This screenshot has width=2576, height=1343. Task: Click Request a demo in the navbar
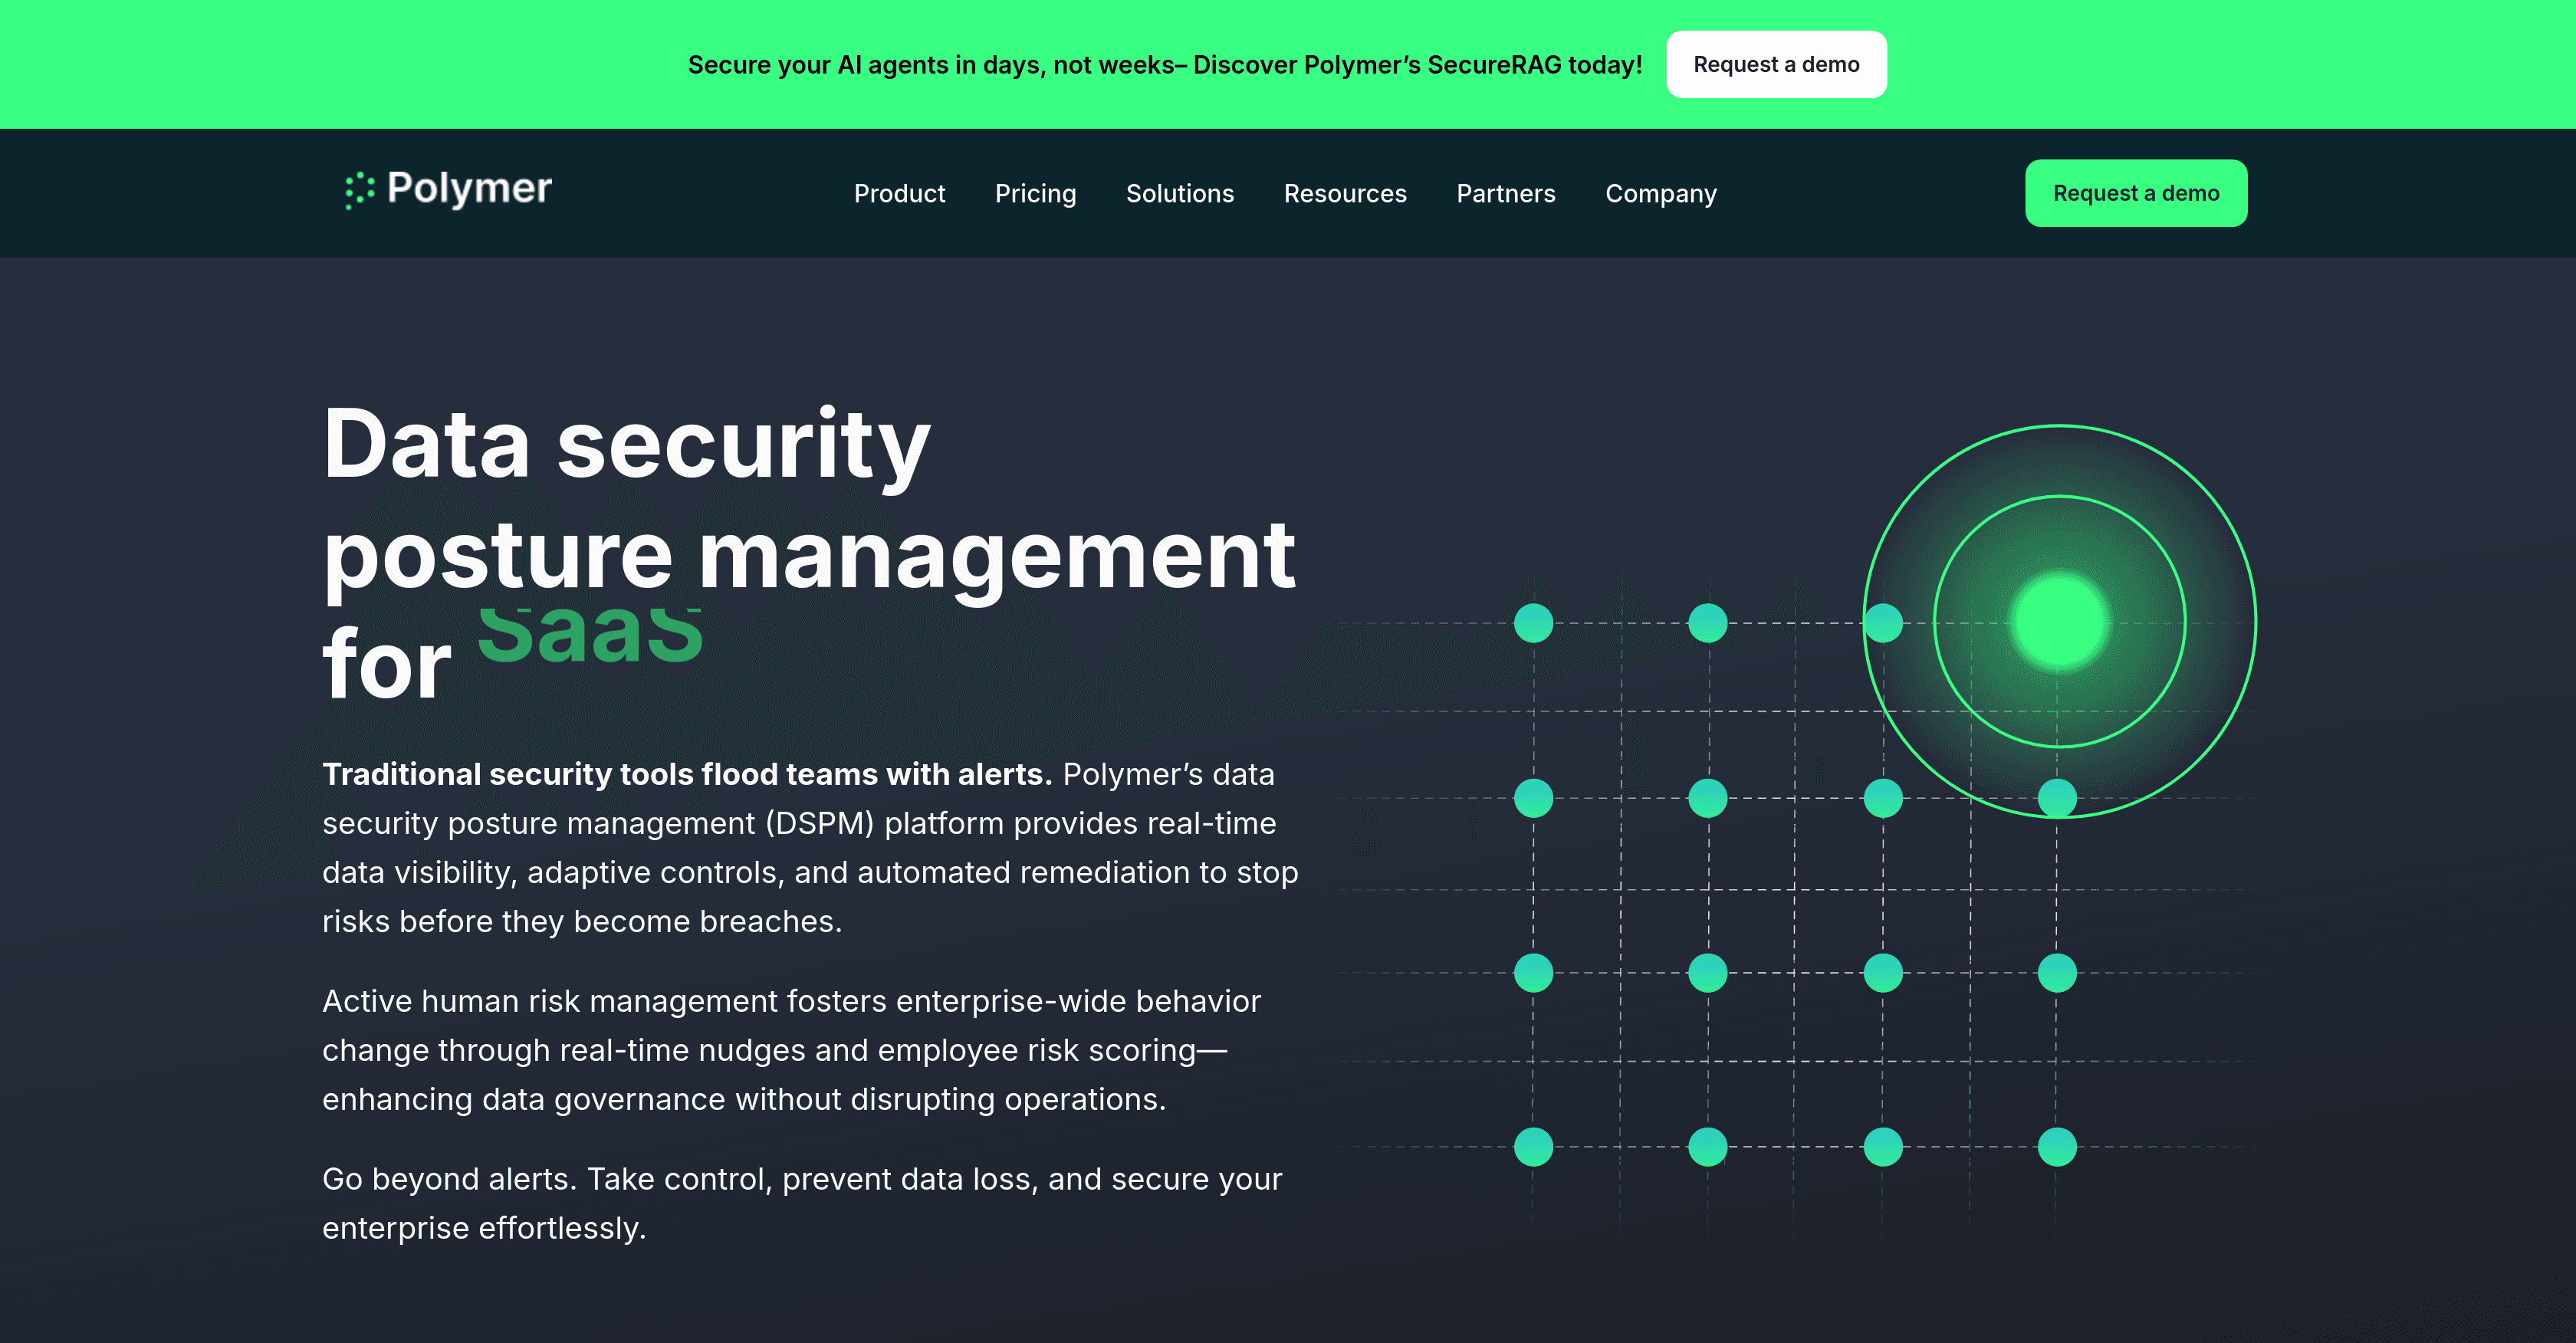[2136, 193]
